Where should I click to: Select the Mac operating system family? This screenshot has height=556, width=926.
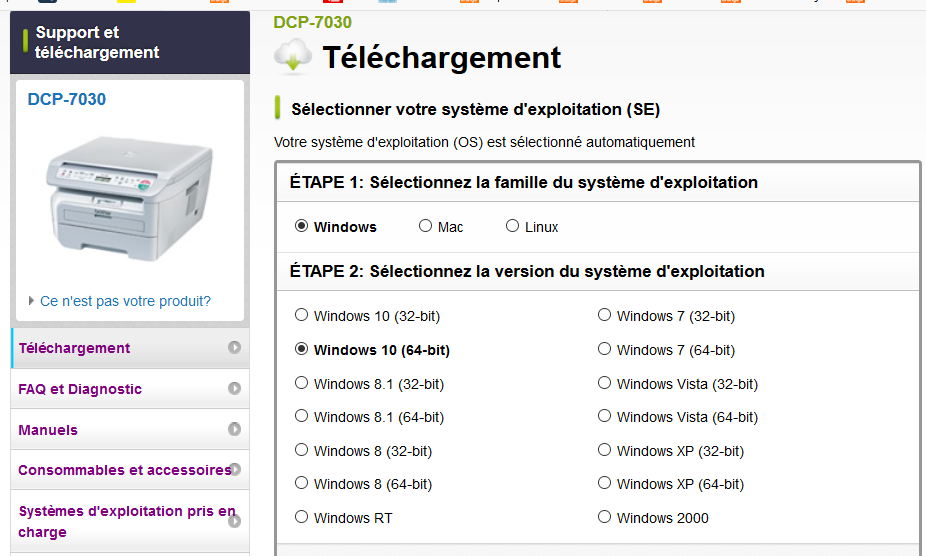(426, 227)
